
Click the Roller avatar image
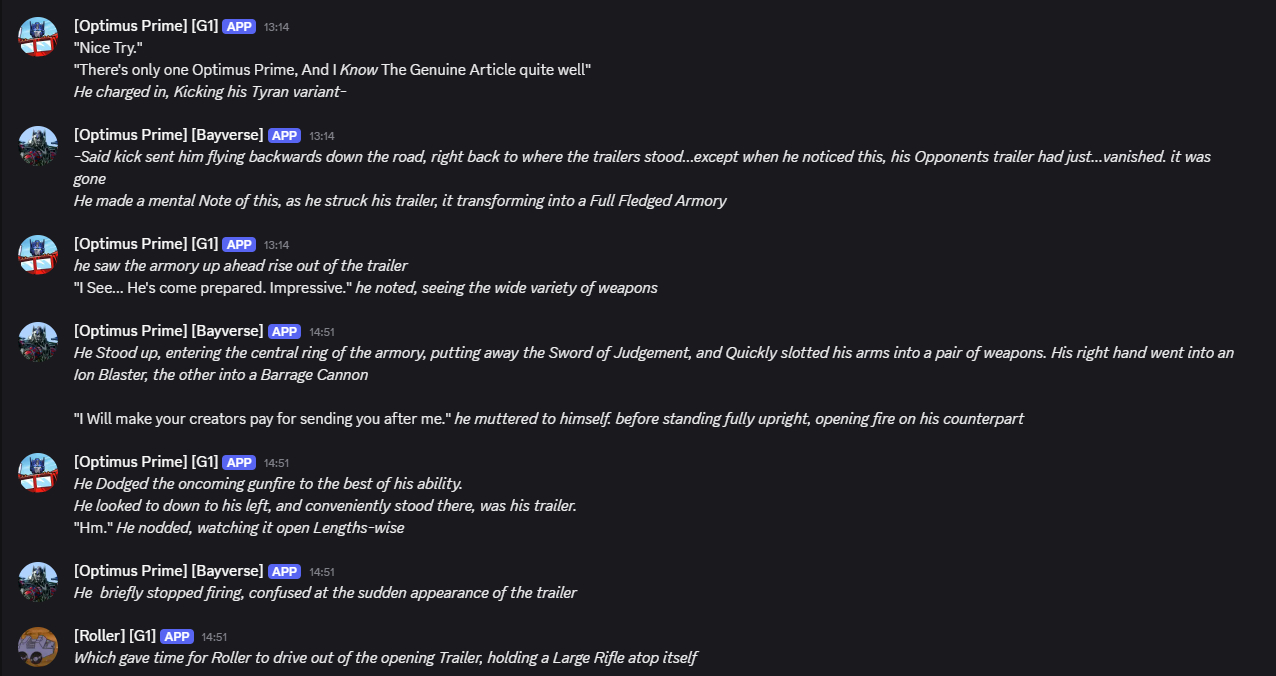38,647
